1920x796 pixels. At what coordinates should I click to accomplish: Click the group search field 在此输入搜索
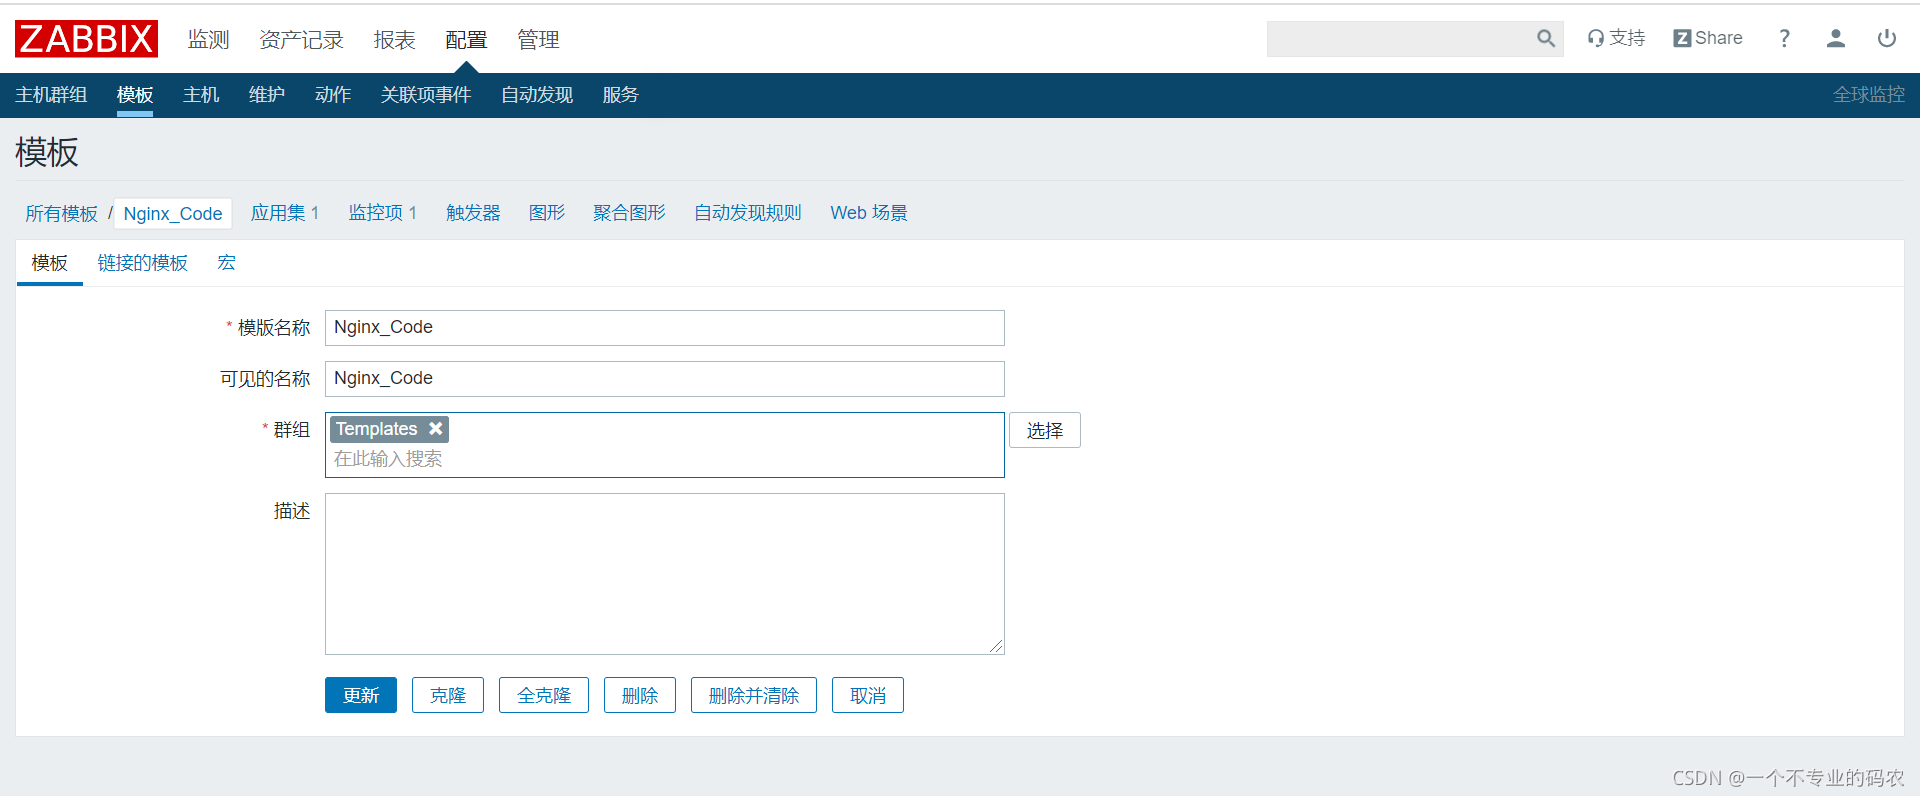(665, 459)
